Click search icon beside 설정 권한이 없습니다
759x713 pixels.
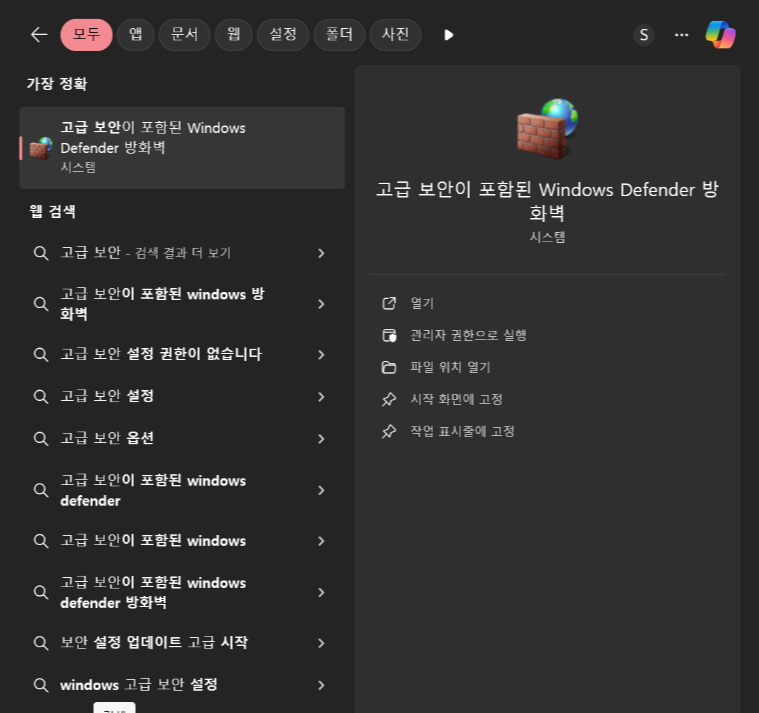point(41,355)
